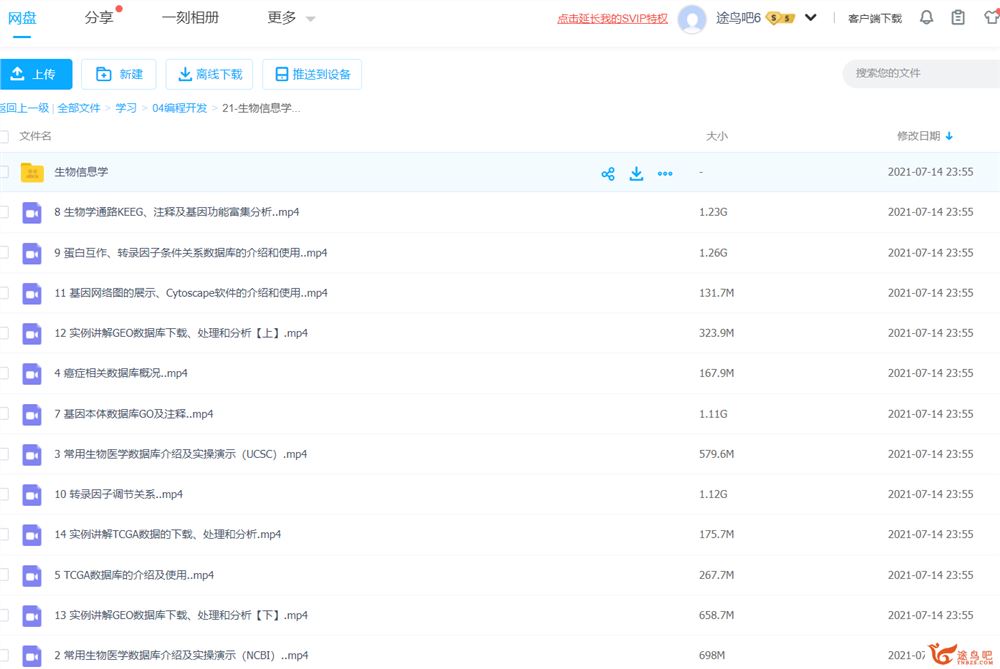Click the 点击延长我的SVIP特权 link
Screen dimensions: 1000x669
pos(612,18)
